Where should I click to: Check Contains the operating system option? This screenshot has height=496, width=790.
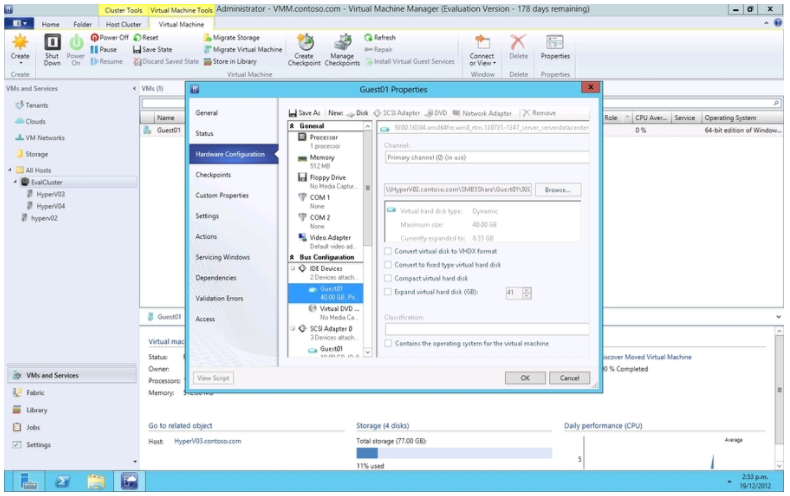388,343
